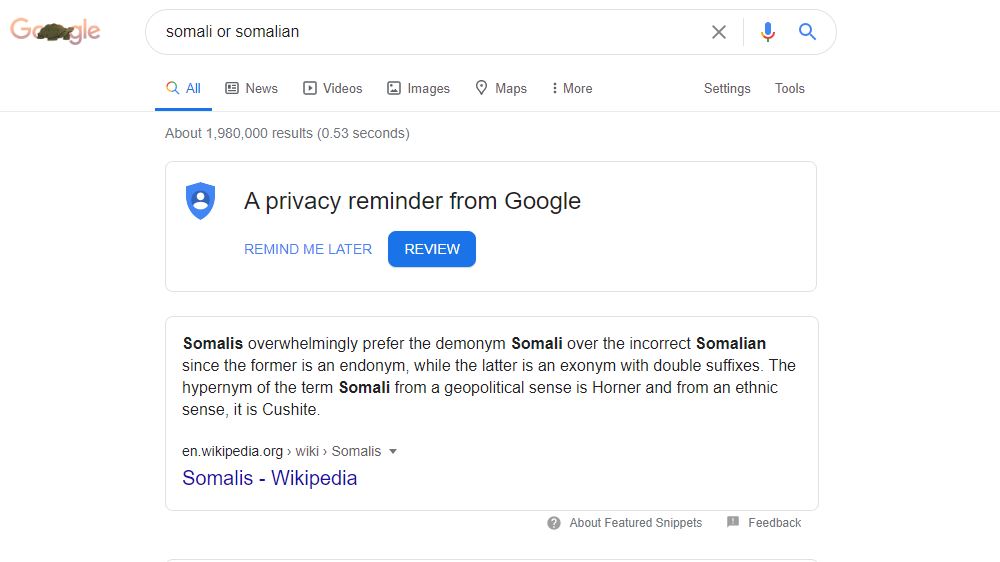Click the Google doodle logo
This screenshot has width=1000, height=562.
coord(55,31)
